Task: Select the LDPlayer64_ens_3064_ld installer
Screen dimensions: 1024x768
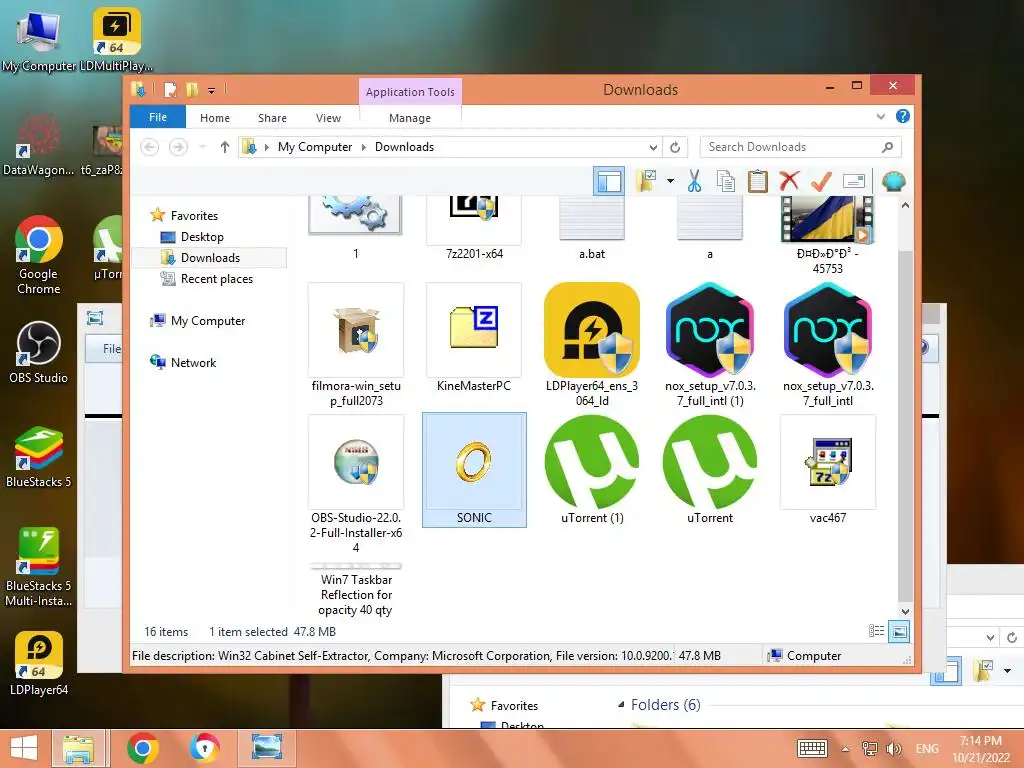Action: pos(592,345)
